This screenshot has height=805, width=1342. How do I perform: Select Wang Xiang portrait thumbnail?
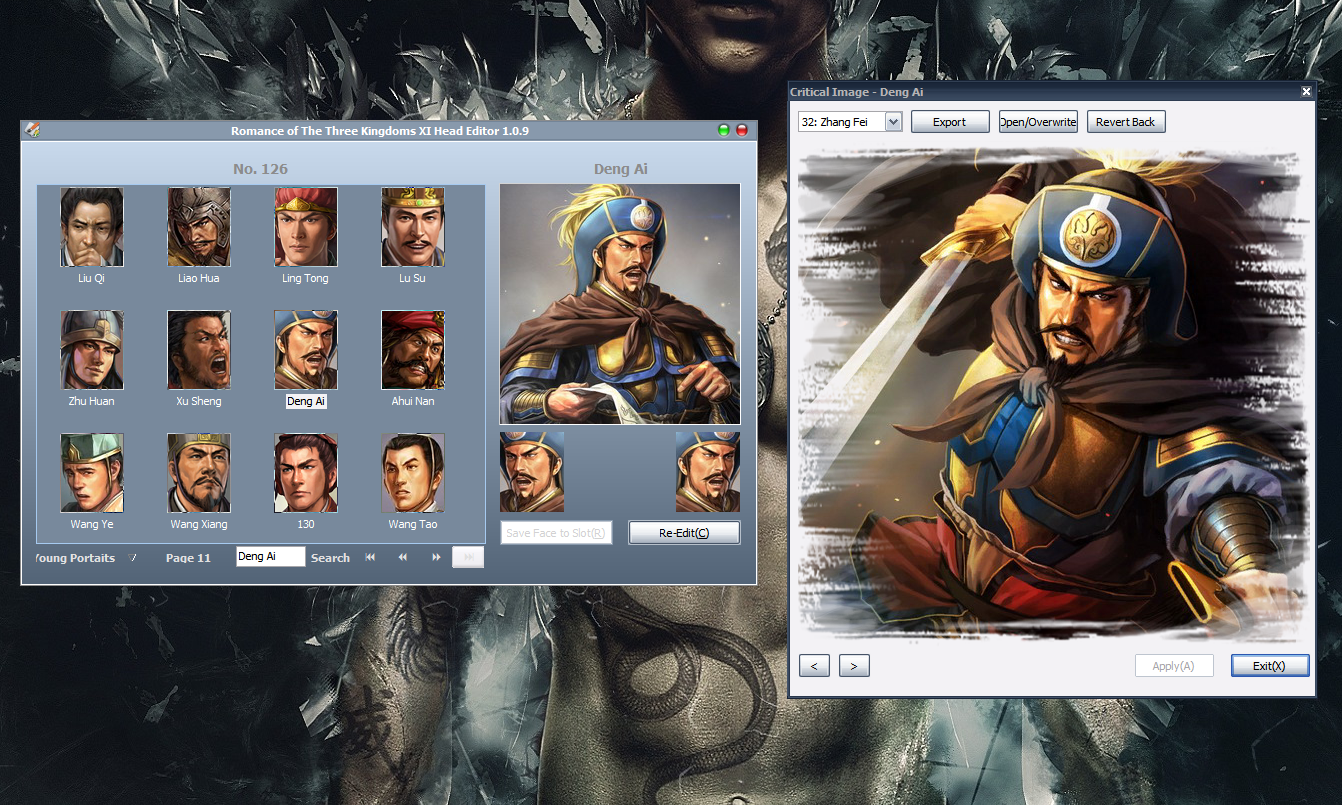click(198, 473)
